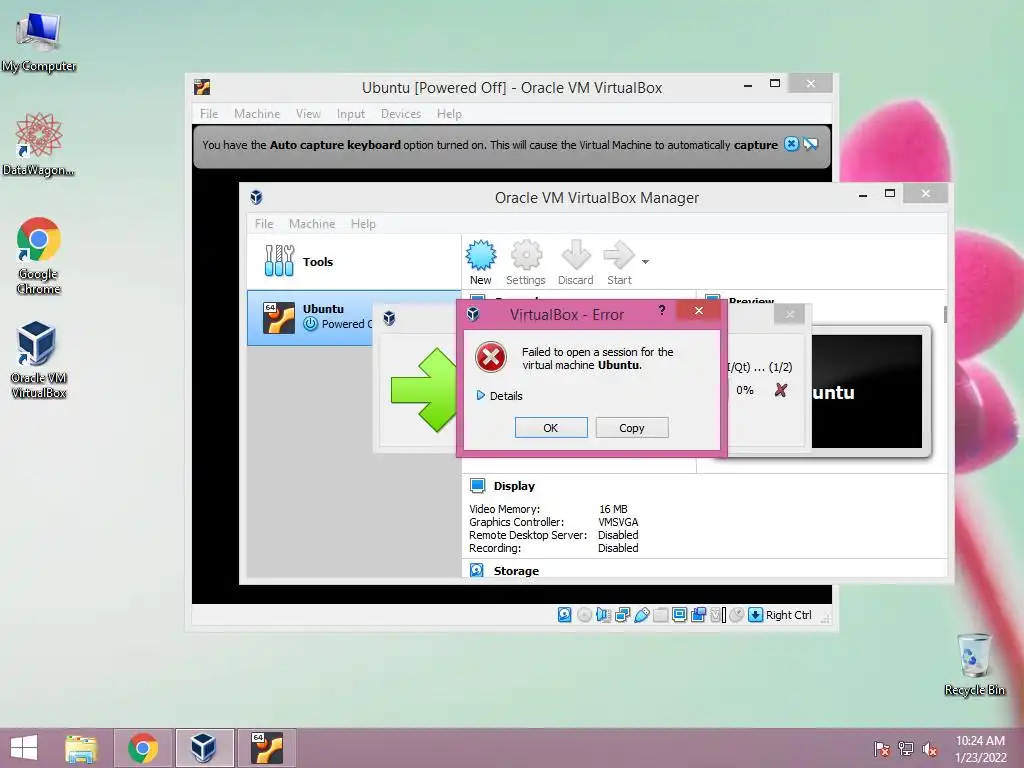Click the USB status icon

click(642, 615)
